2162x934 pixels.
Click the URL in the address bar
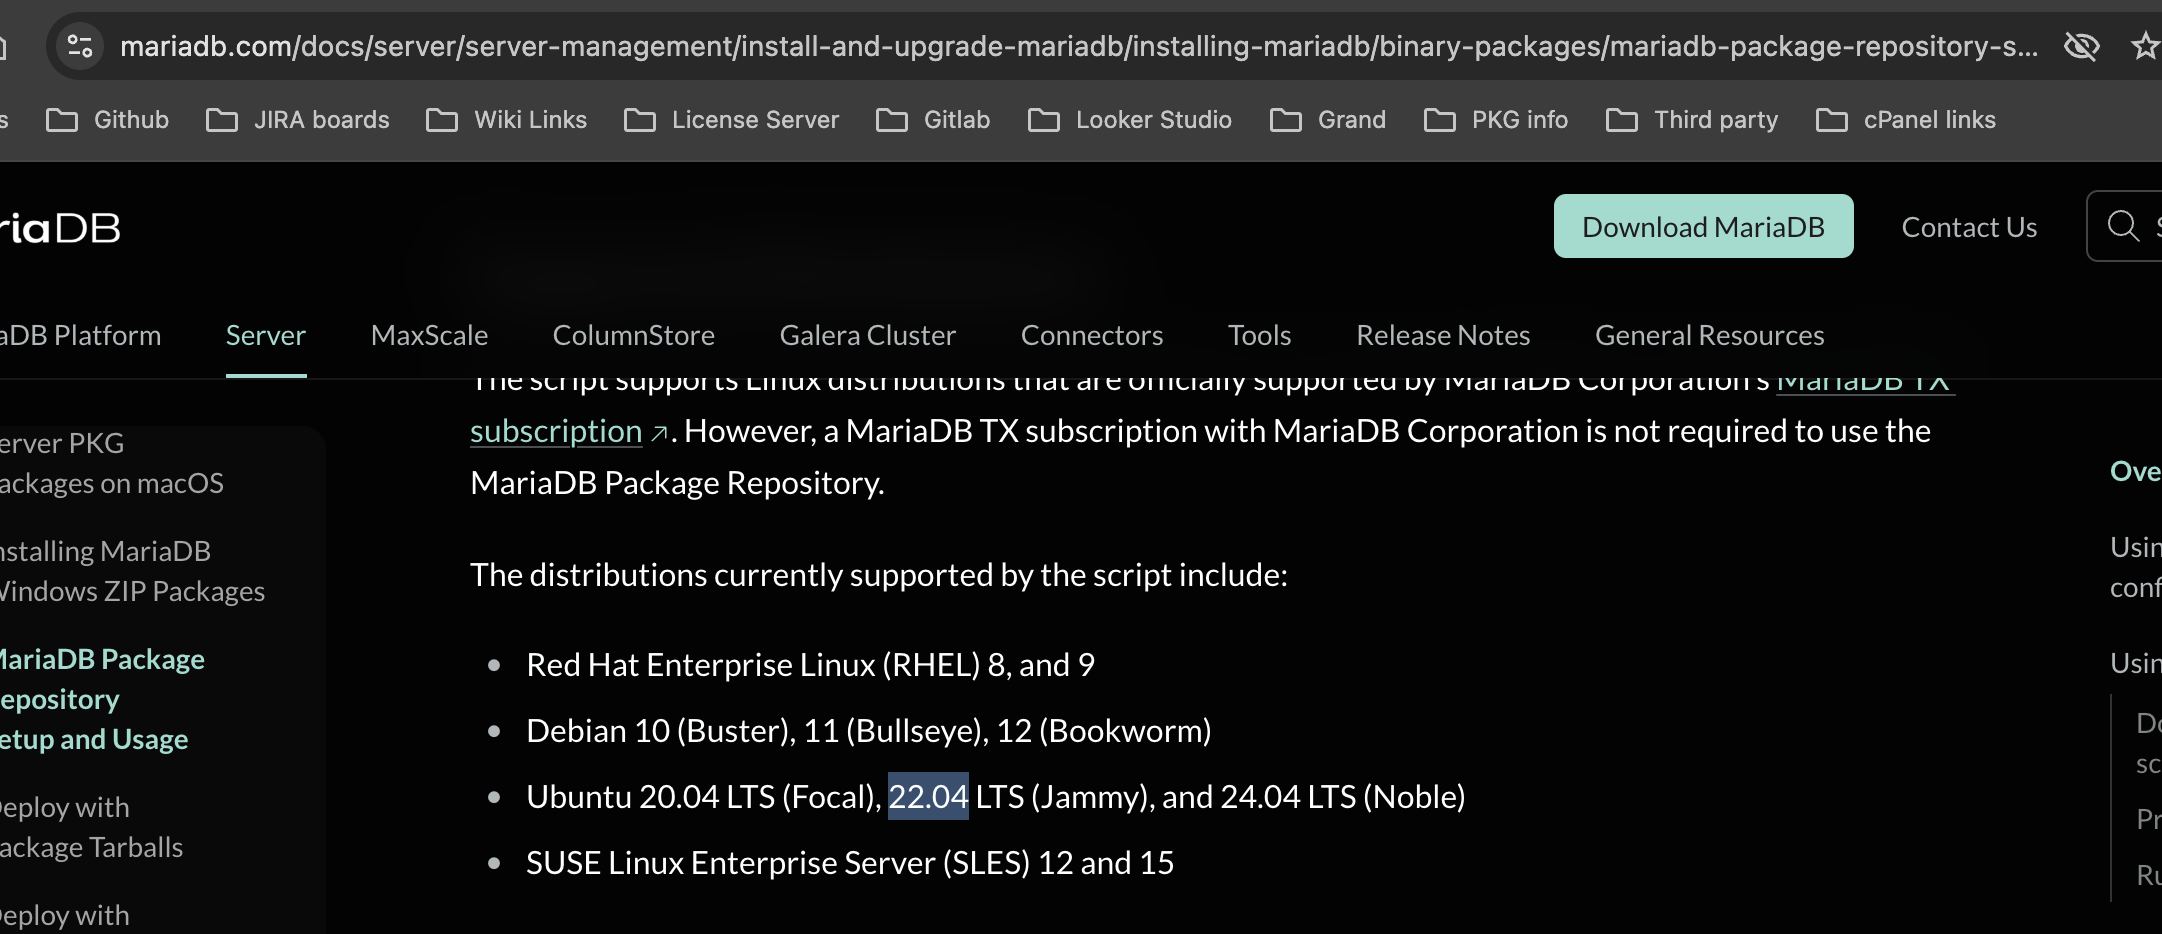(1079, 46)
